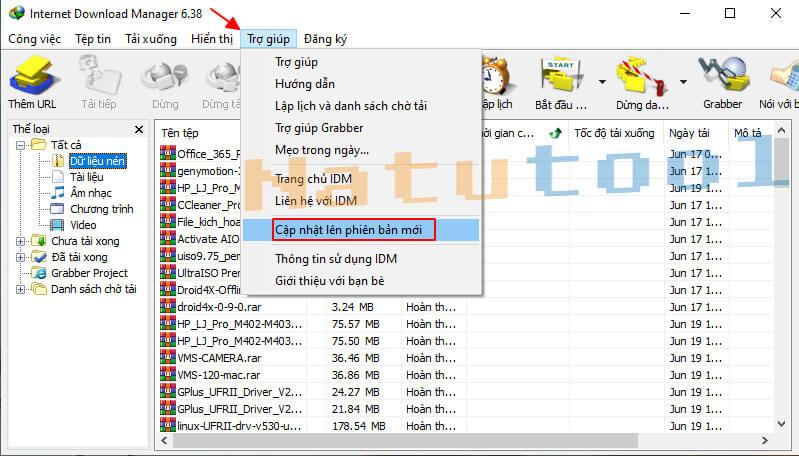Select the Video category
This screenshot has height=456, width=799.
click(83, 225)
